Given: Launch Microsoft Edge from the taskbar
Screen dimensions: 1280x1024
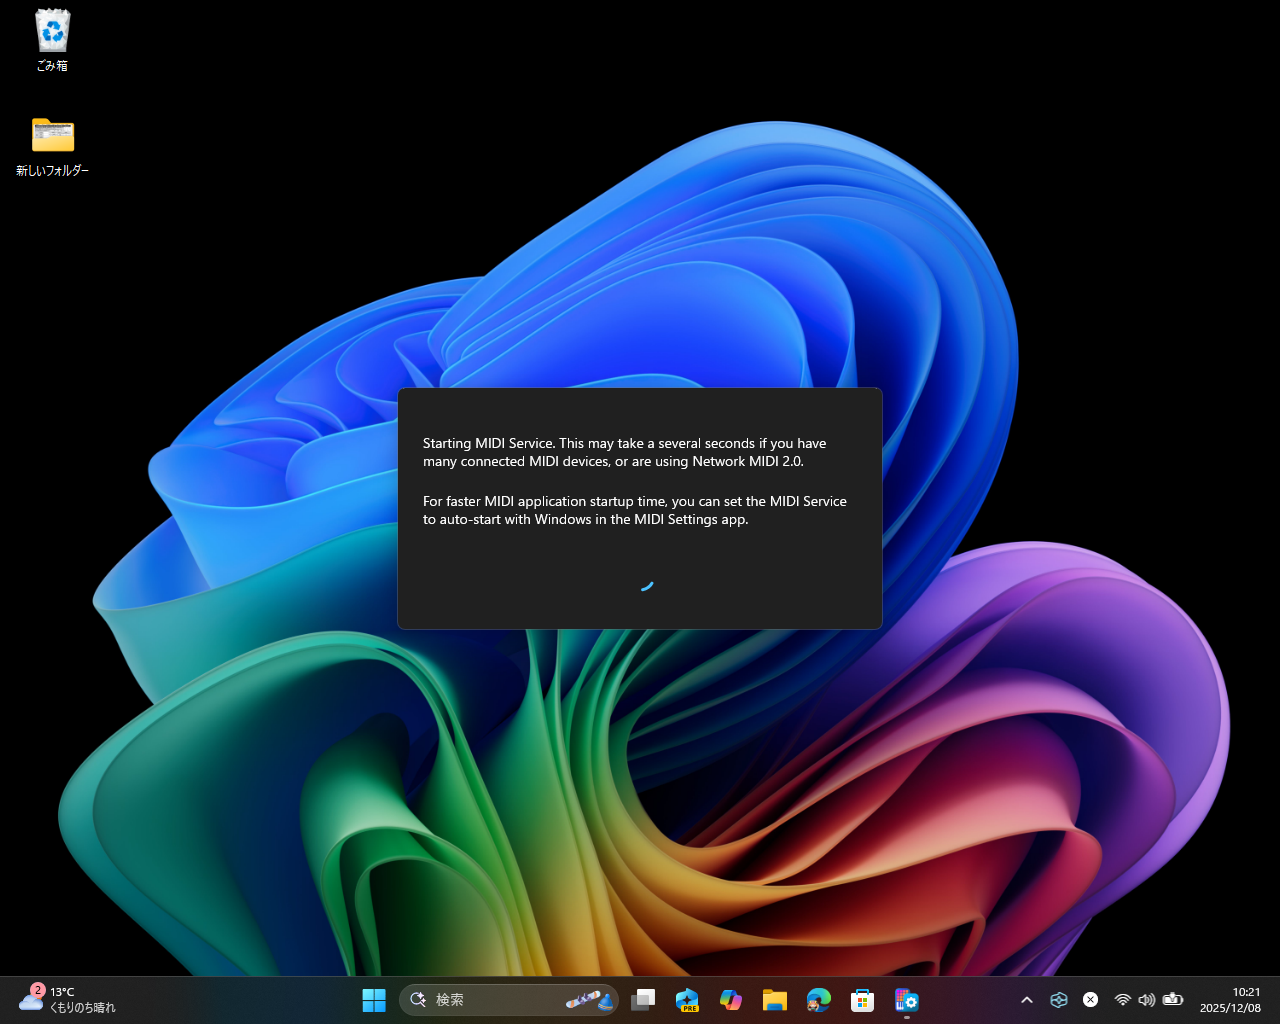Looking at the screenshot, I should (x=819, y=1000).
